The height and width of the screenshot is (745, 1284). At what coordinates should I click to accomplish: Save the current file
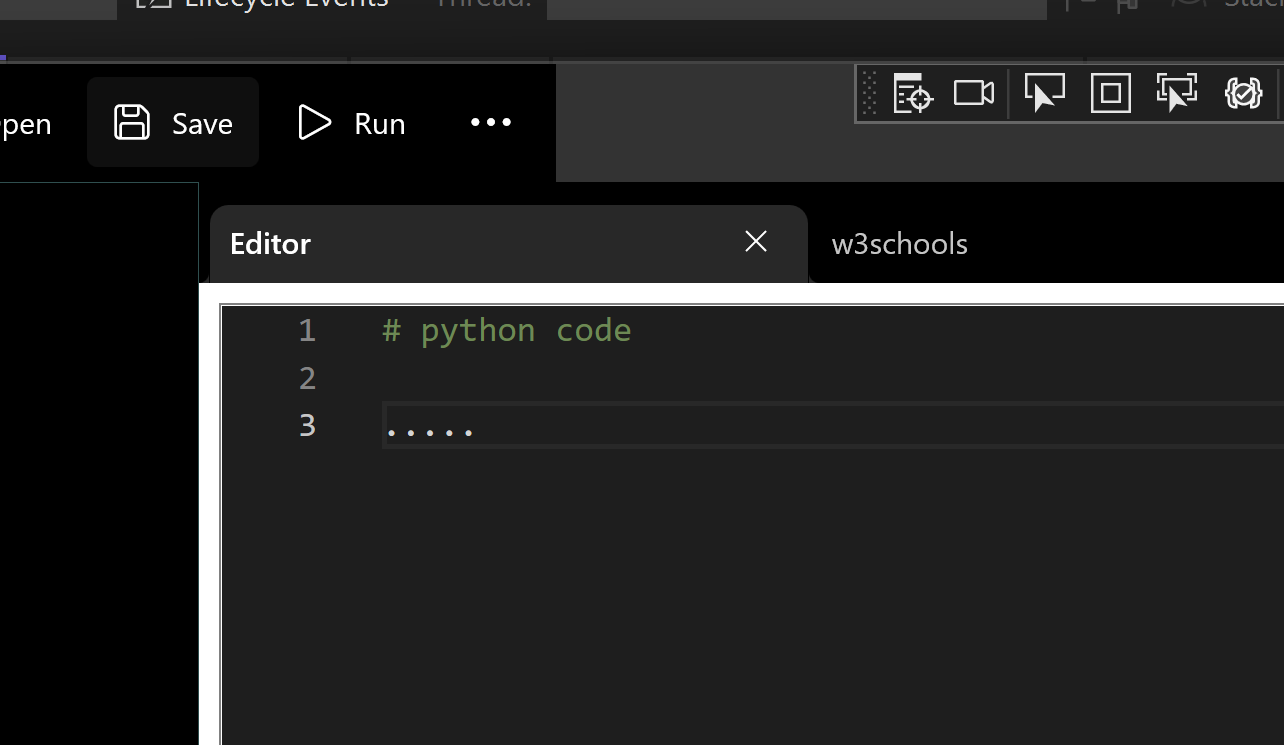172,122
